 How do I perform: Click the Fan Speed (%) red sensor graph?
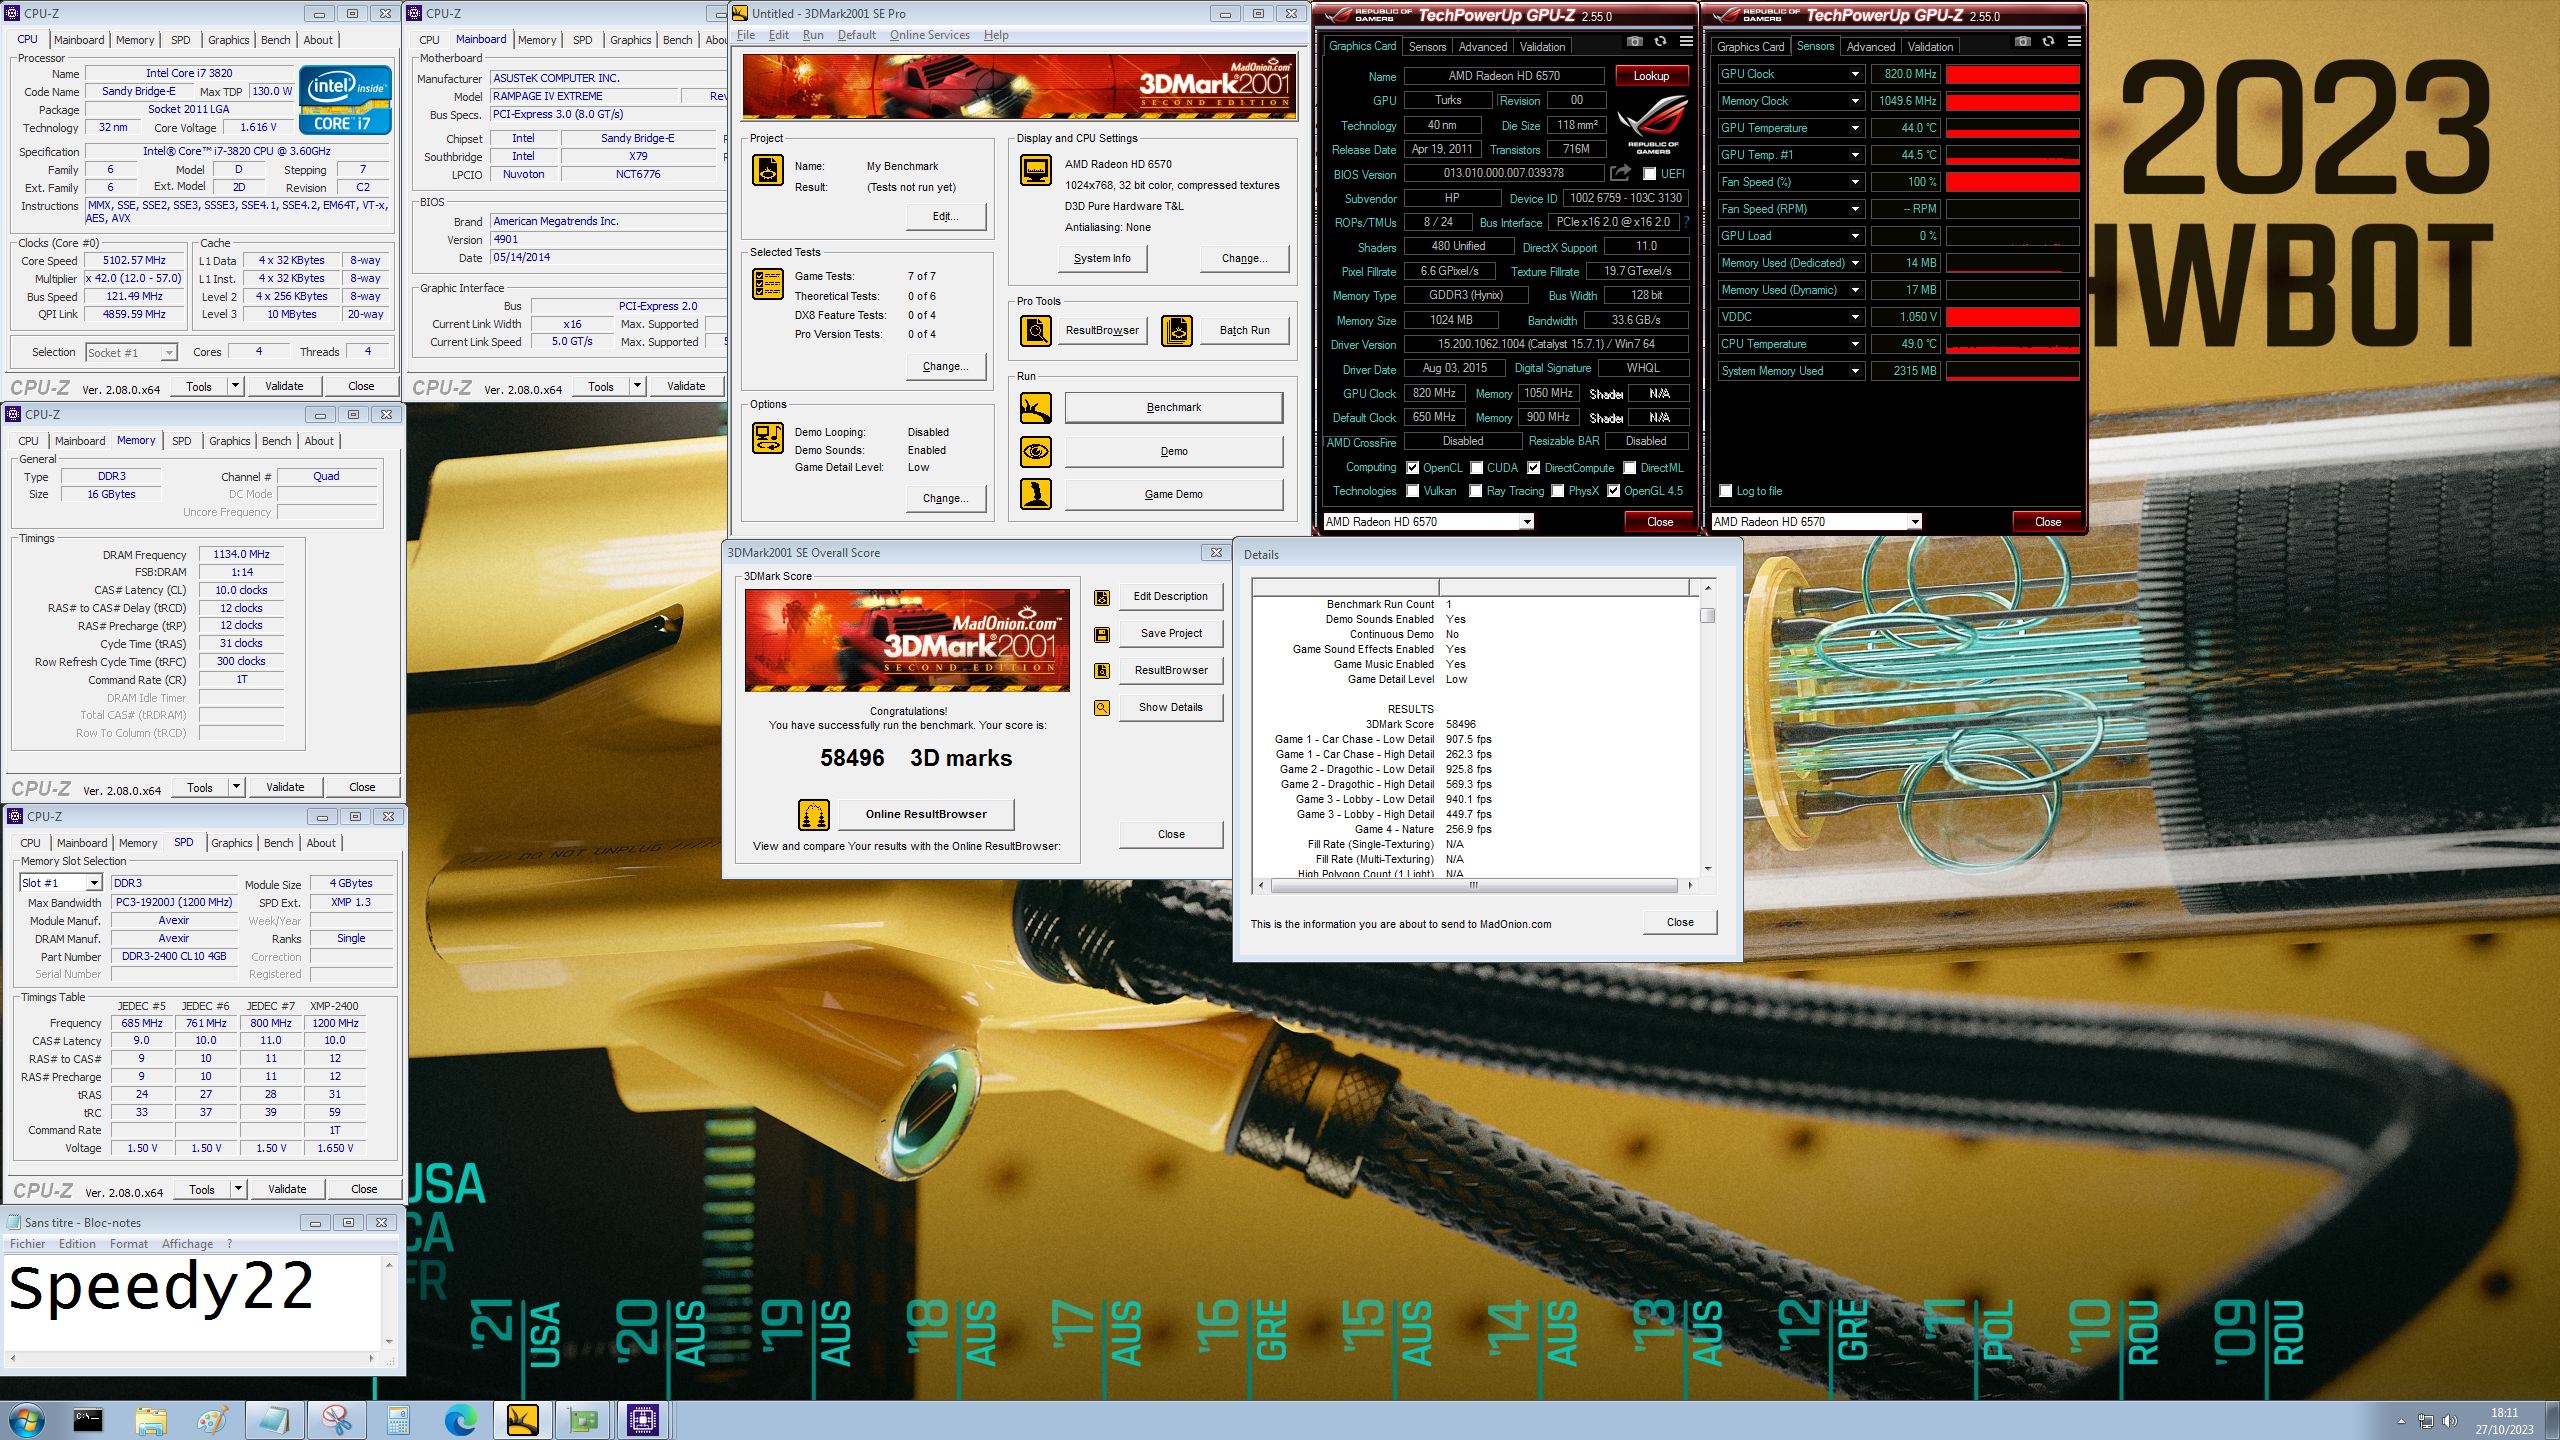[x=2012, y=182]
